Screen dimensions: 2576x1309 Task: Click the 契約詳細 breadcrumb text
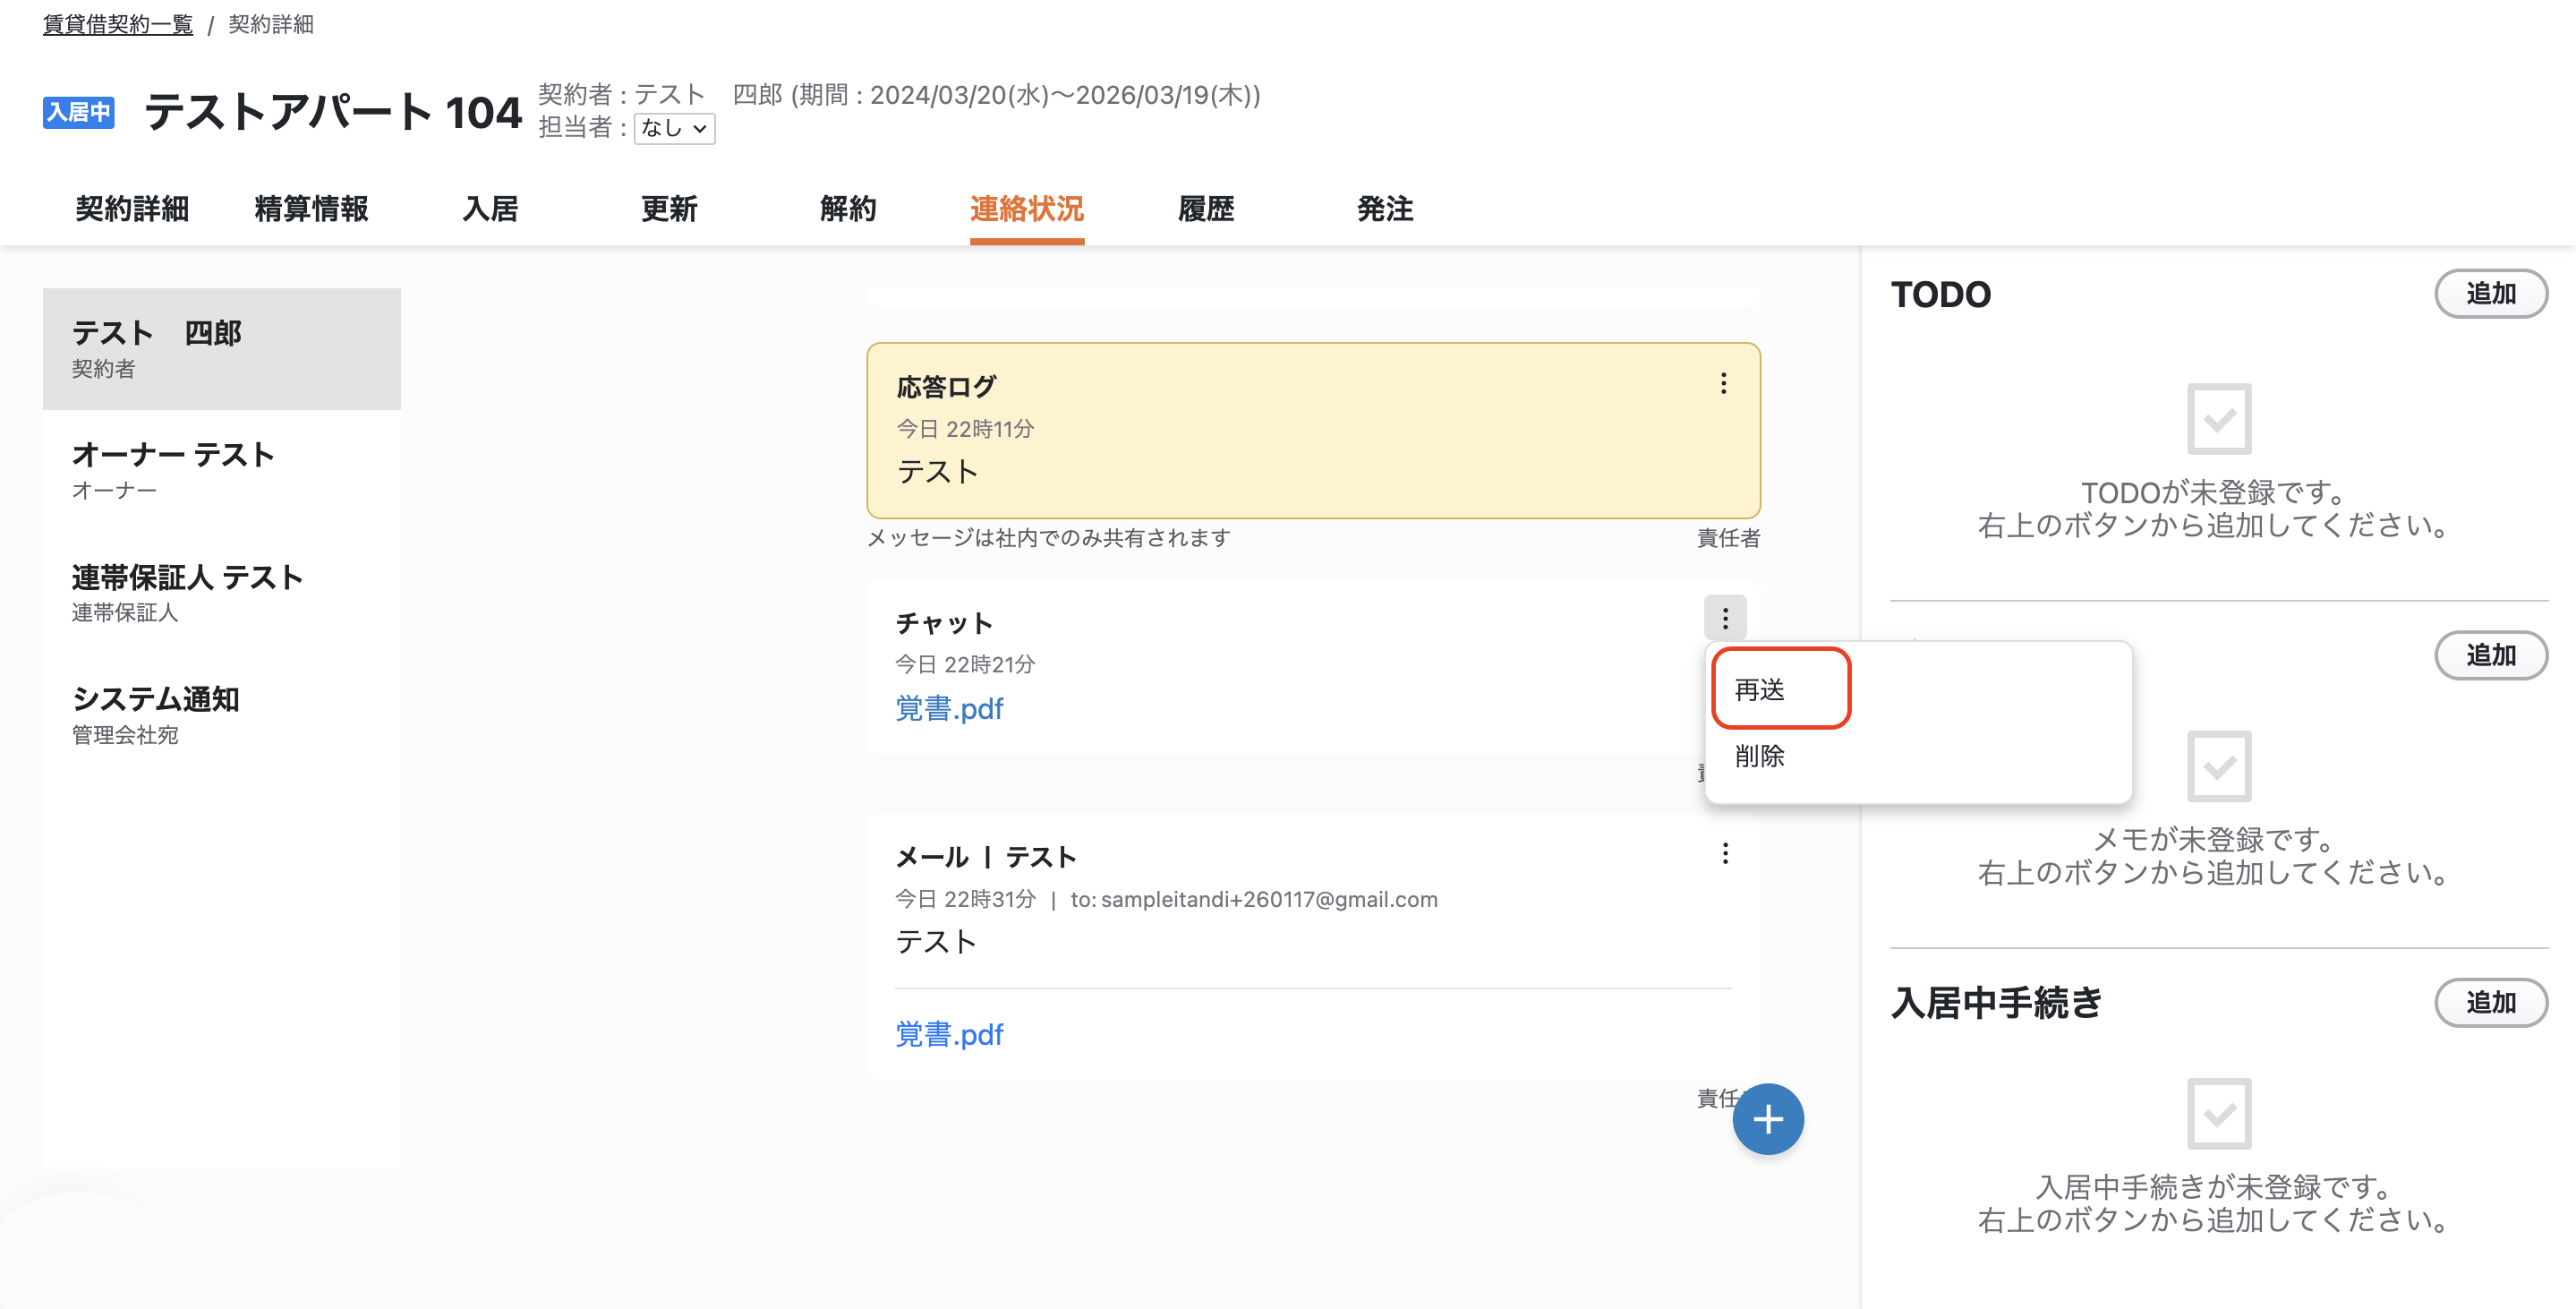(271, 24)
